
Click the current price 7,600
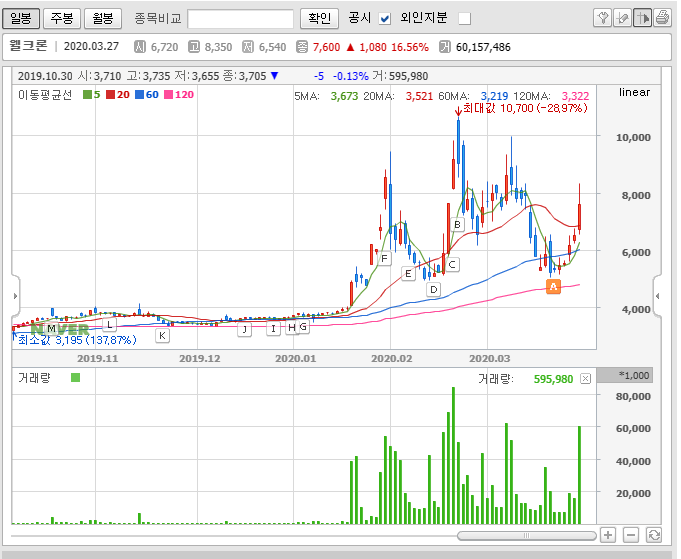pyautogui.click(x=327, y=47)
